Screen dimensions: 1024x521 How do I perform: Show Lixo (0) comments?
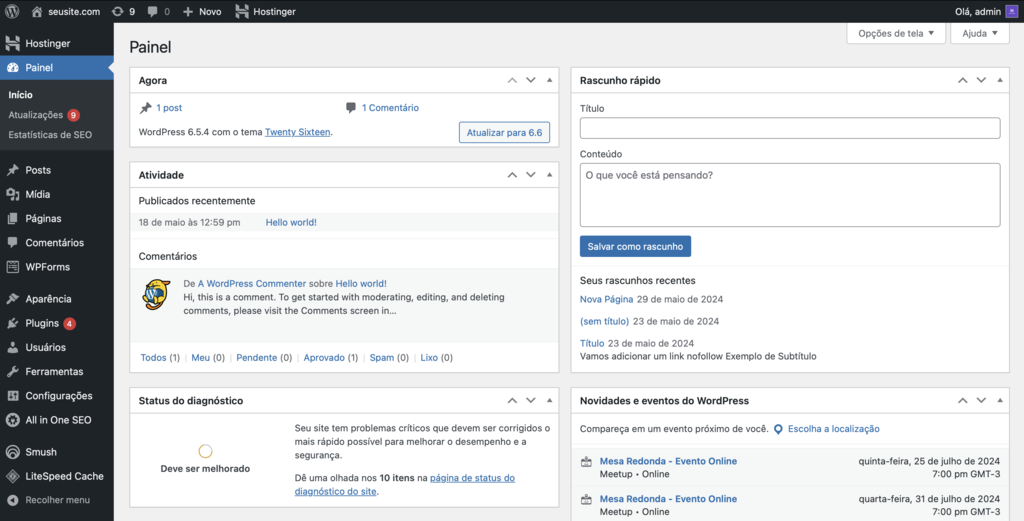pos(436,358)
